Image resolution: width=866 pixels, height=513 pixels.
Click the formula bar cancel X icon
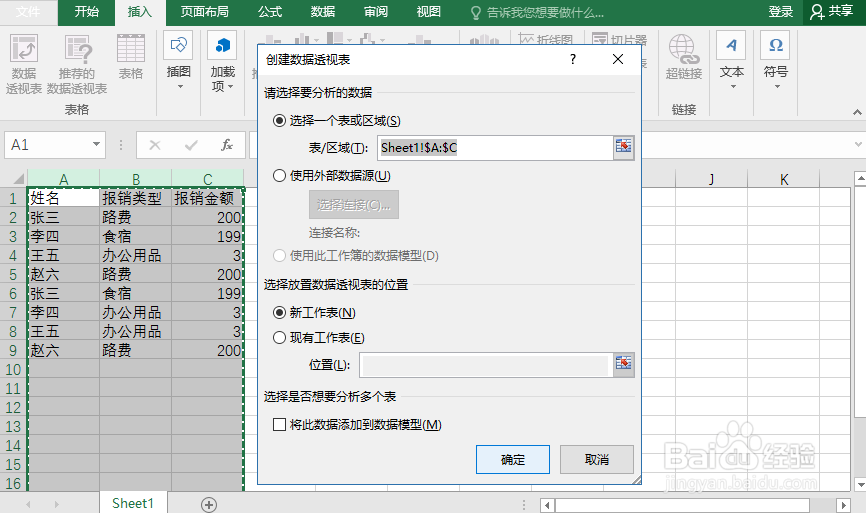tap(155, 145)
